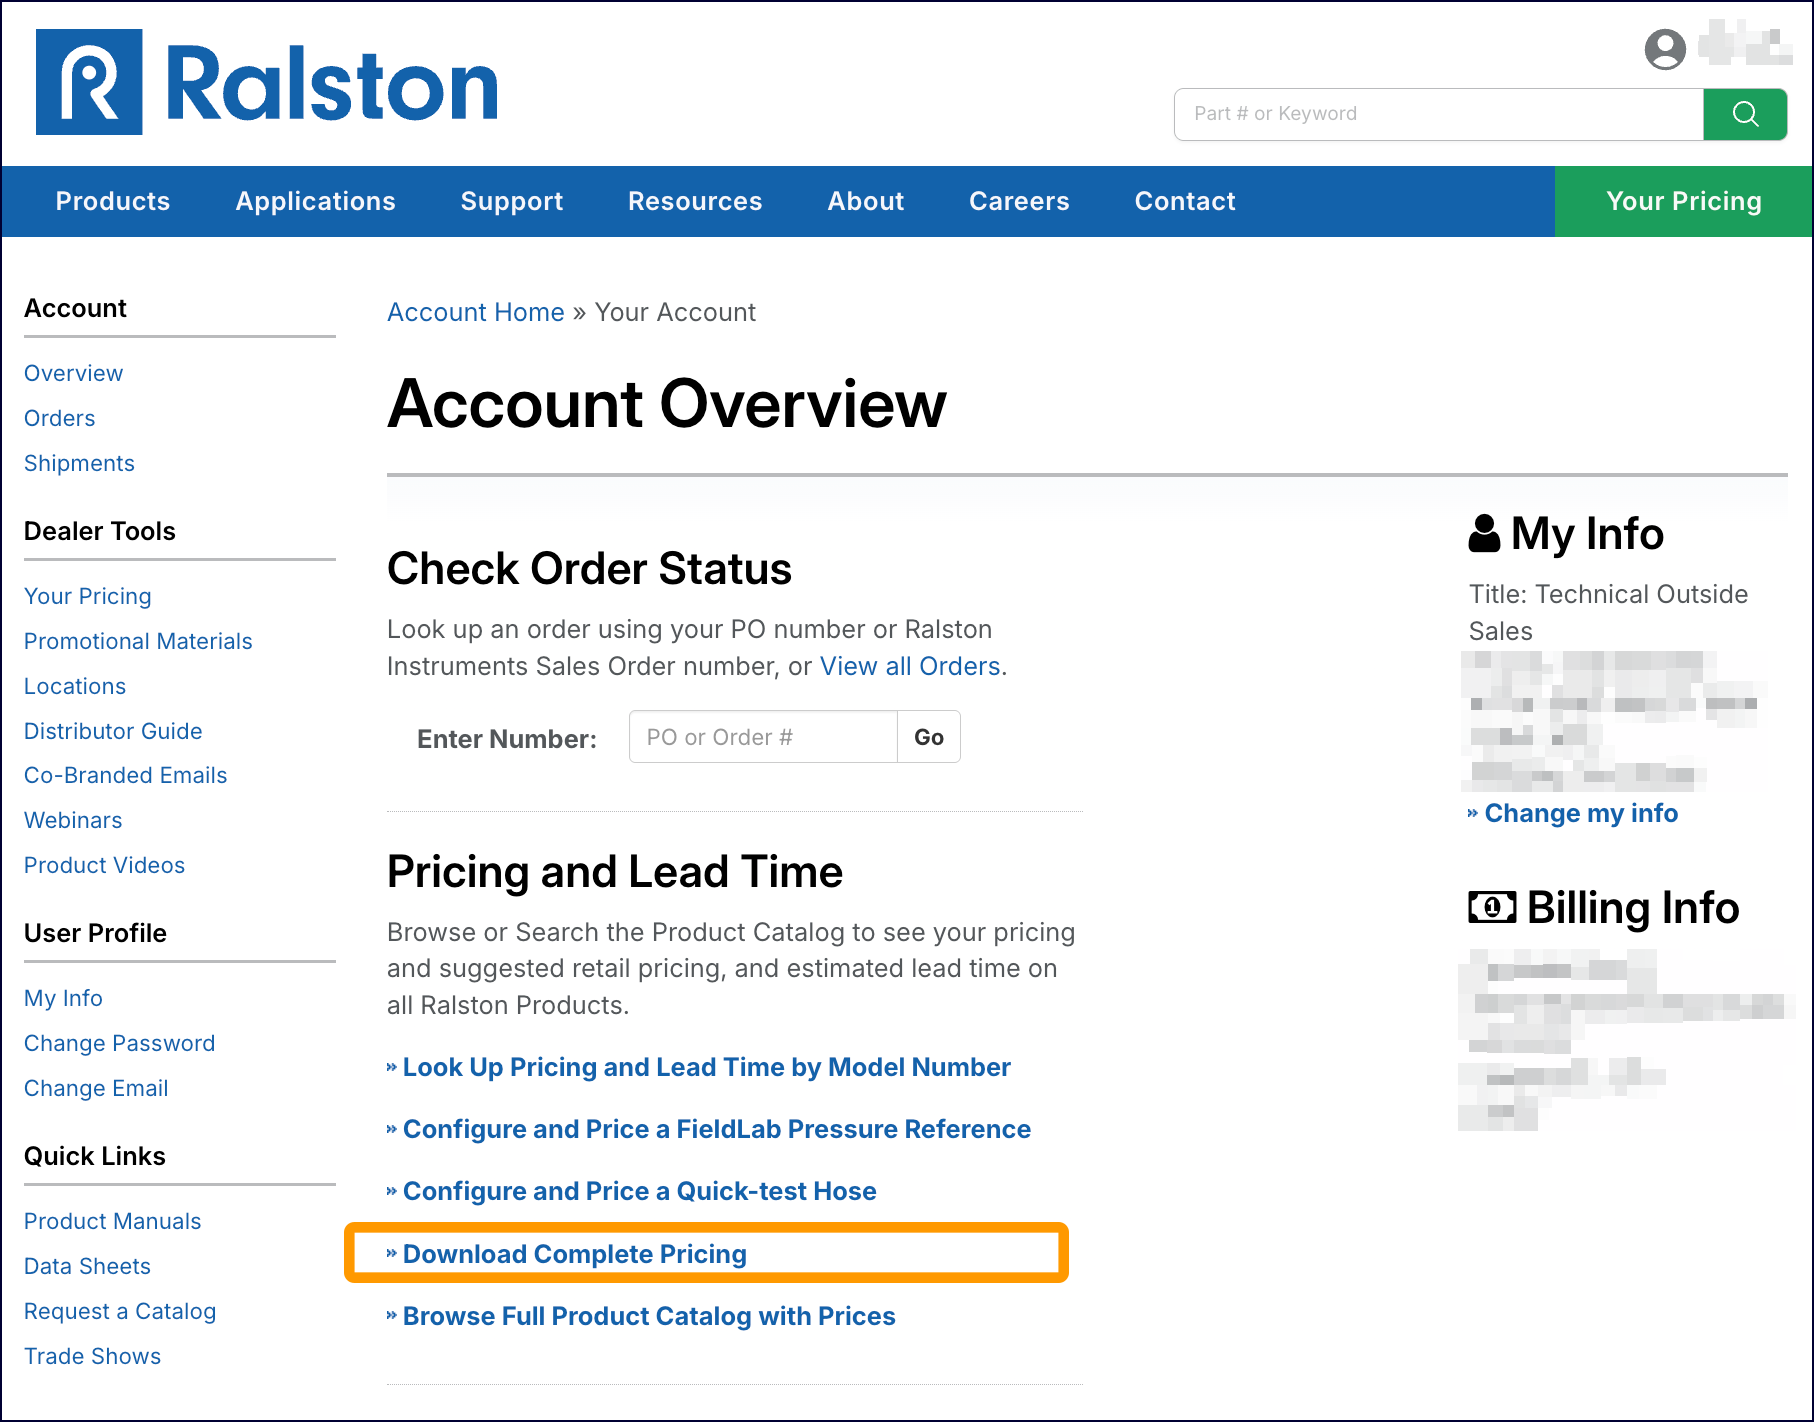Click the Ralston logo
This screenshot has height=1422, width=1814.
[267, 82]
